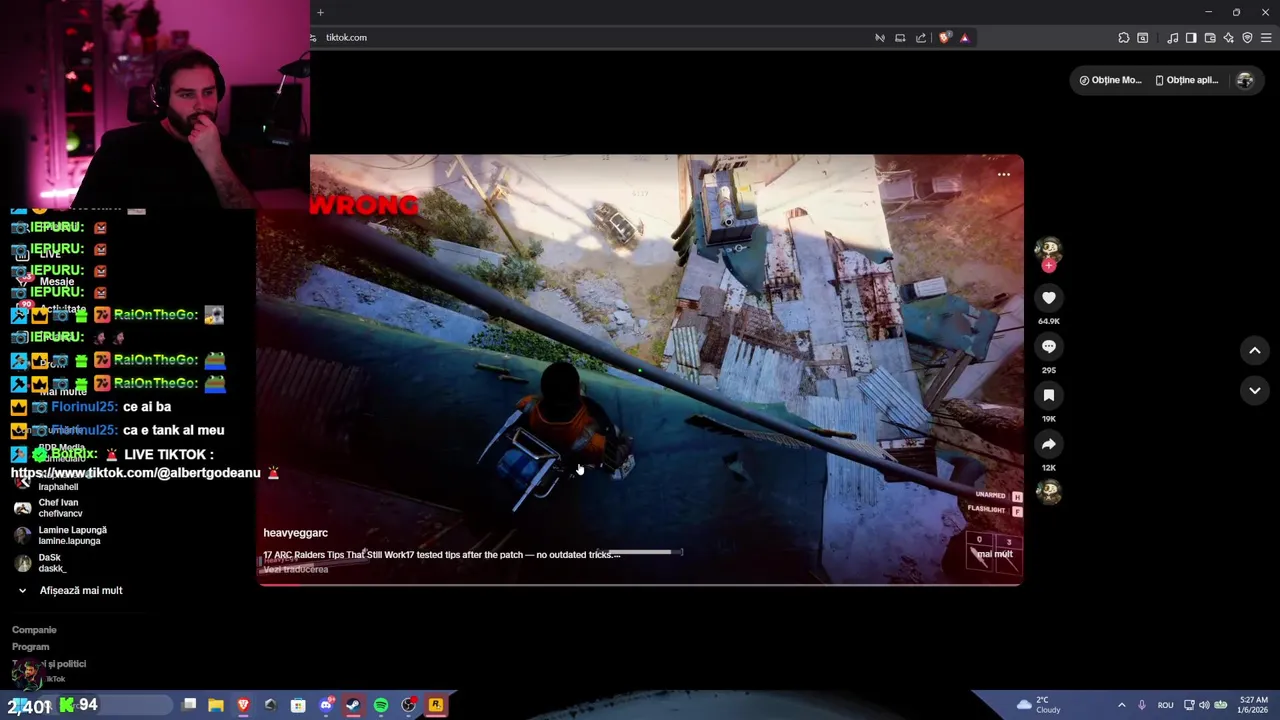The height and width of the screenshot is (720, 1280).
Task: Toggle the browser sidebar panel icon
Action: [1191, 38]
